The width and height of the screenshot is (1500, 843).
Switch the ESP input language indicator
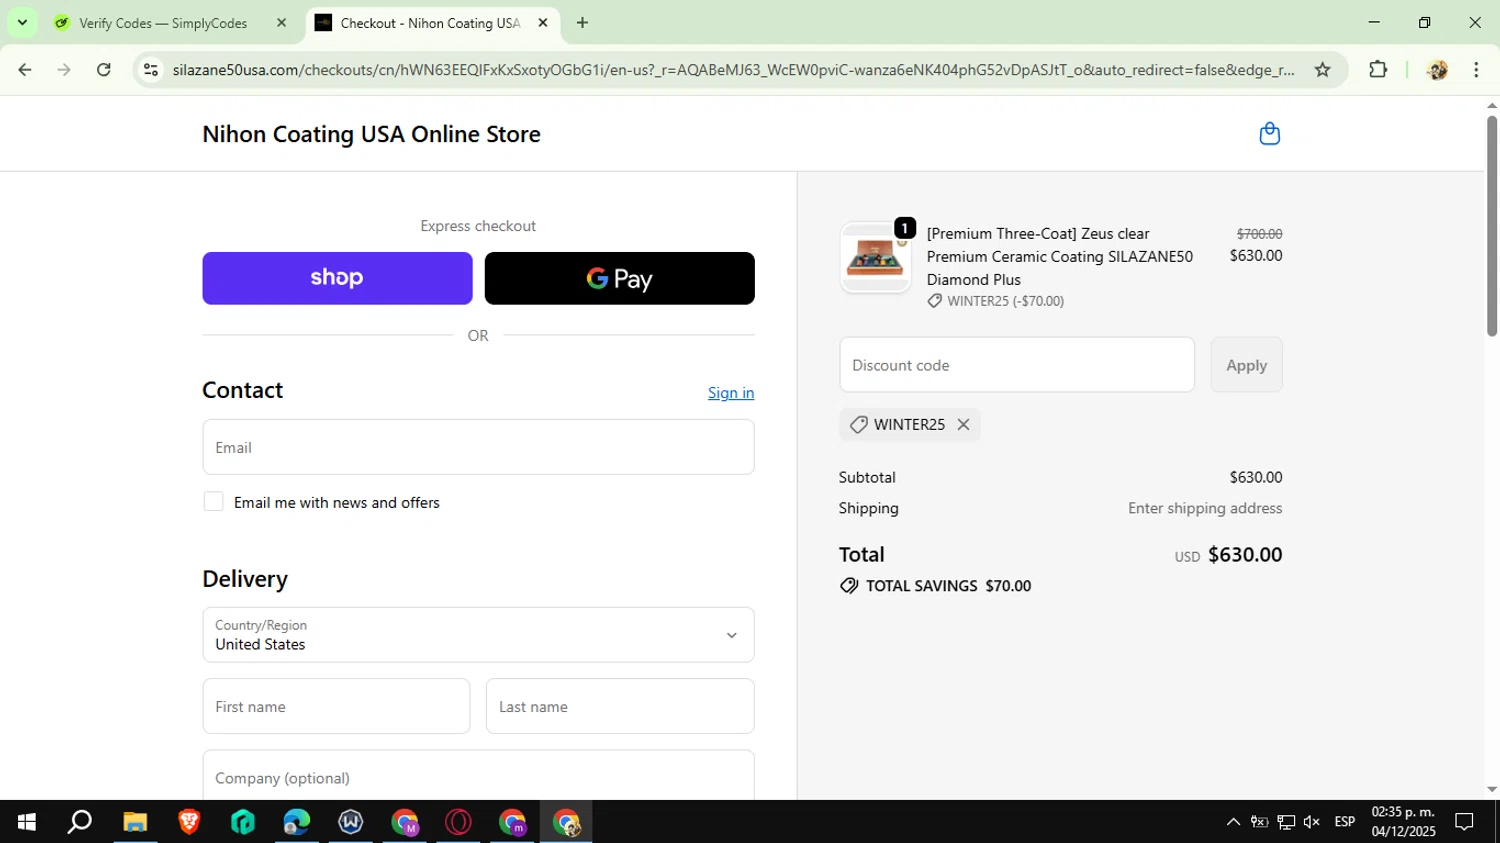pyautogui.click(x=1345, y=822)
